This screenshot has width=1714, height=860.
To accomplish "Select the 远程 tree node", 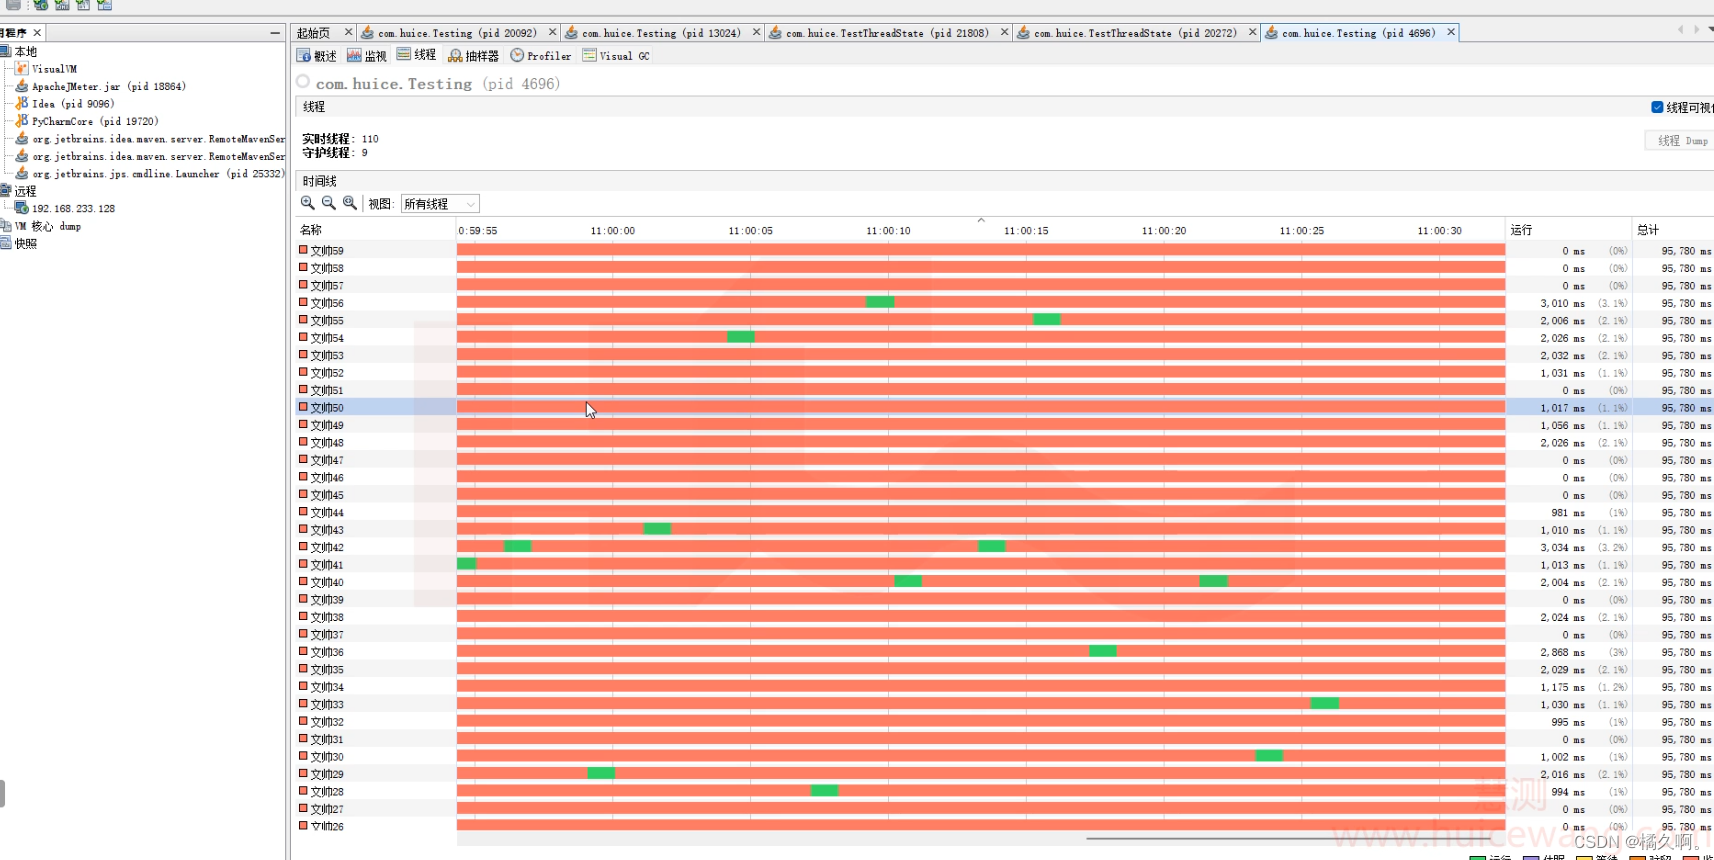I will tap(19, 191).
